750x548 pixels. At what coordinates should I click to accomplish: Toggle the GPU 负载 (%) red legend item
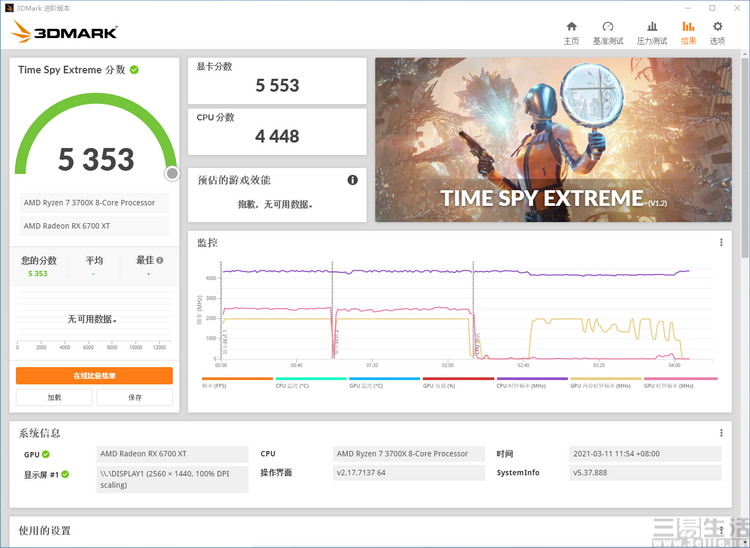[x=458, y=383]
